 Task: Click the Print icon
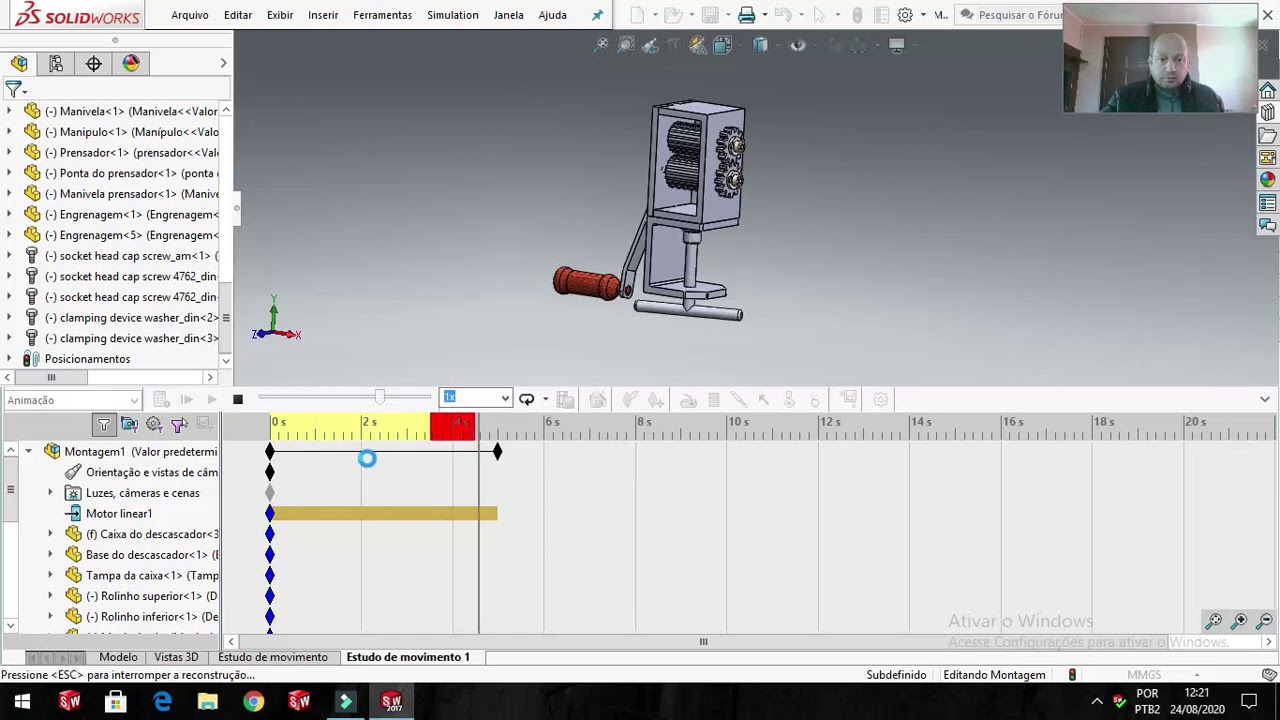tap(746, 15)
